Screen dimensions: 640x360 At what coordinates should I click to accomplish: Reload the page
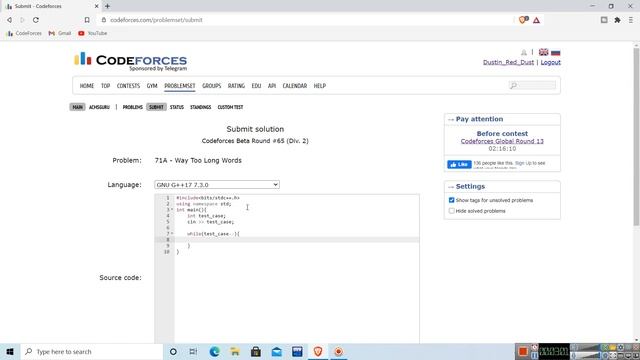click(36, 20)
